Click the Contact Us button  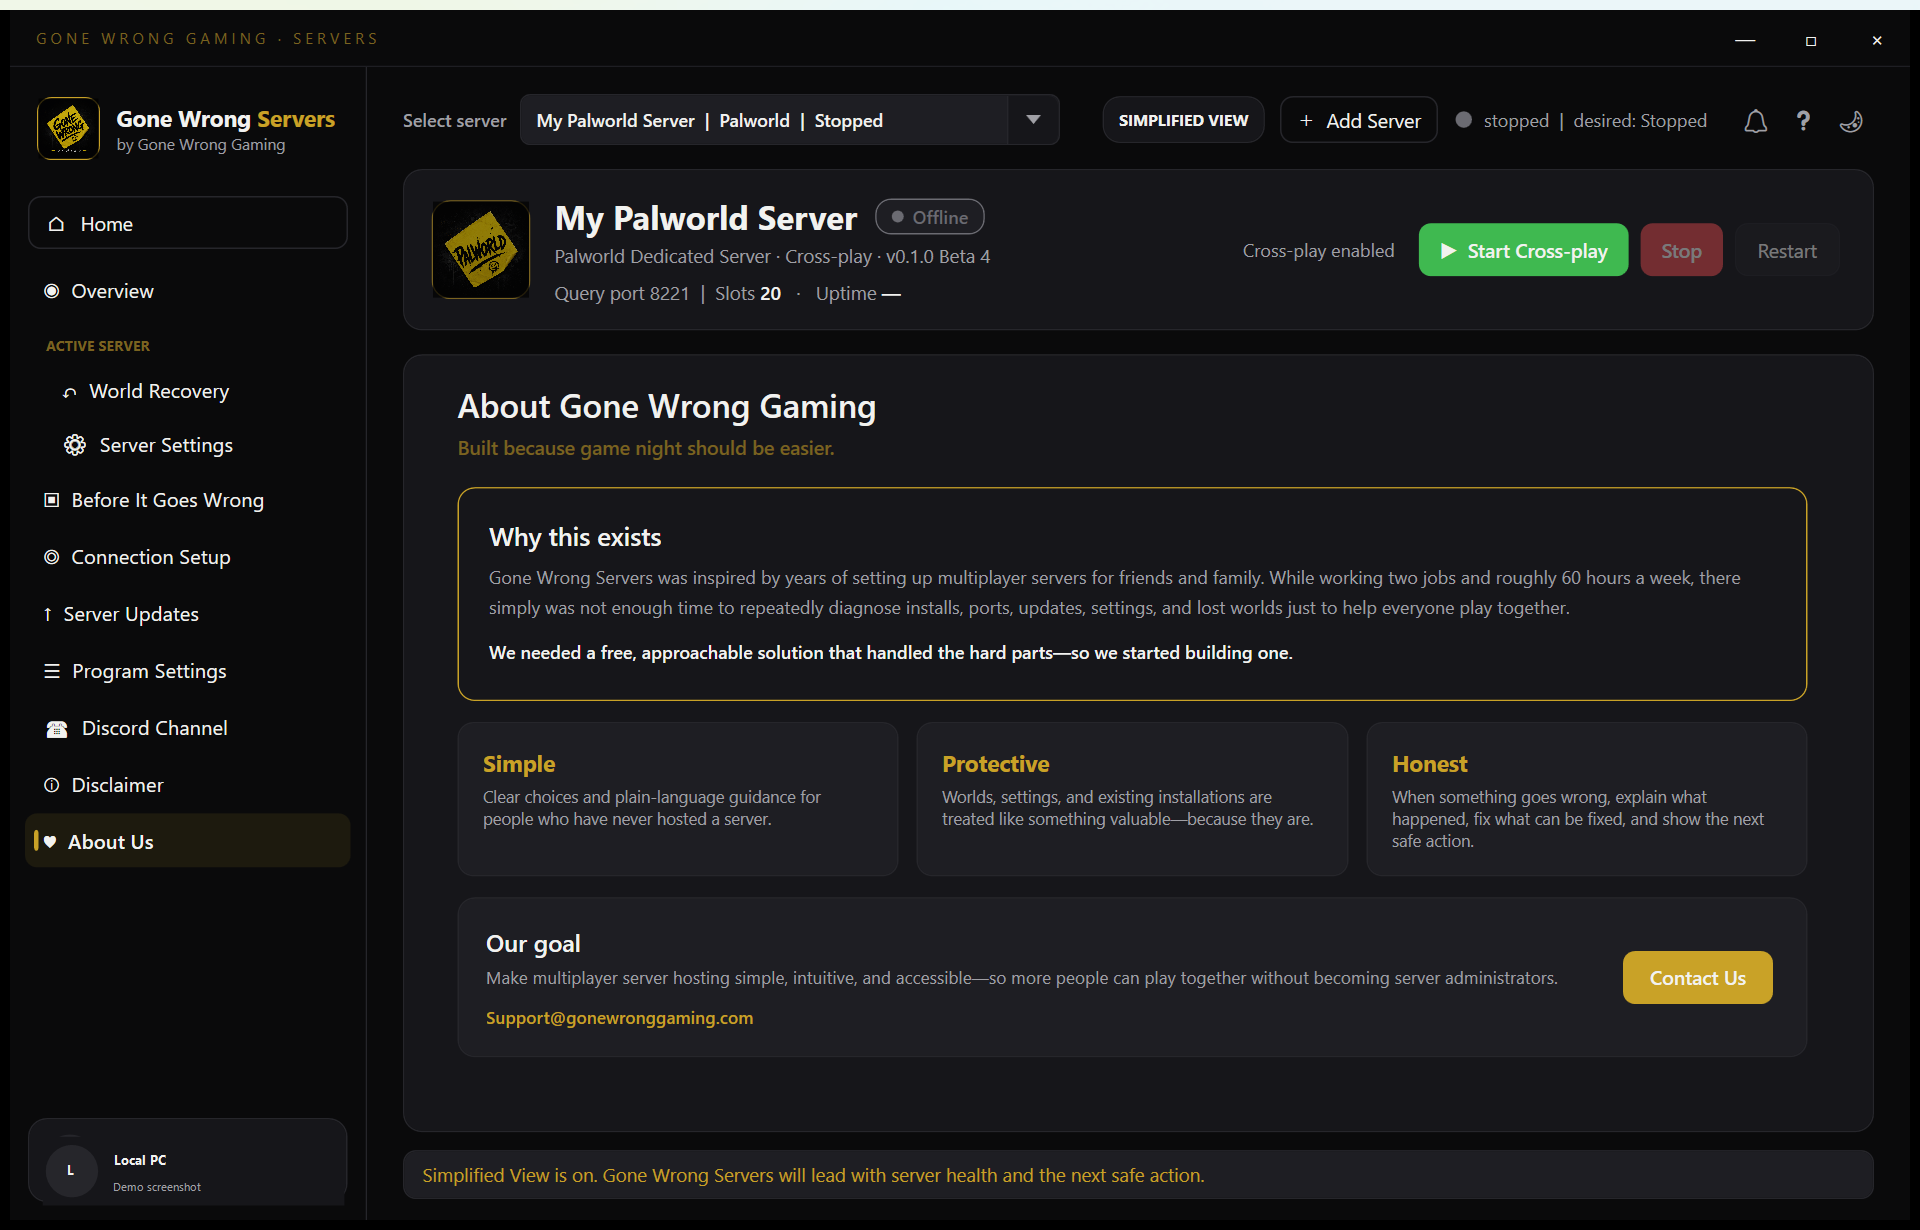point(1697,978)
